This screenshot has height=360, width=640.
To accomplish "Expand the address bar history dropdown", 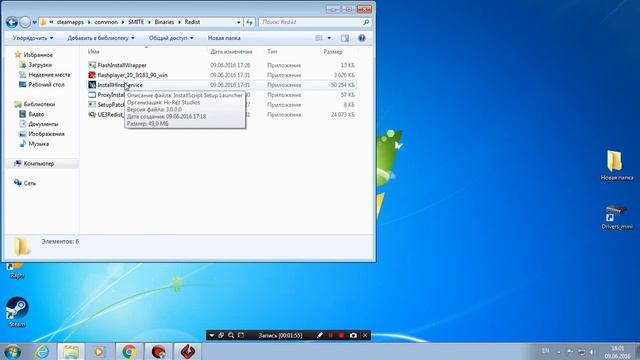I will [239, 22].
